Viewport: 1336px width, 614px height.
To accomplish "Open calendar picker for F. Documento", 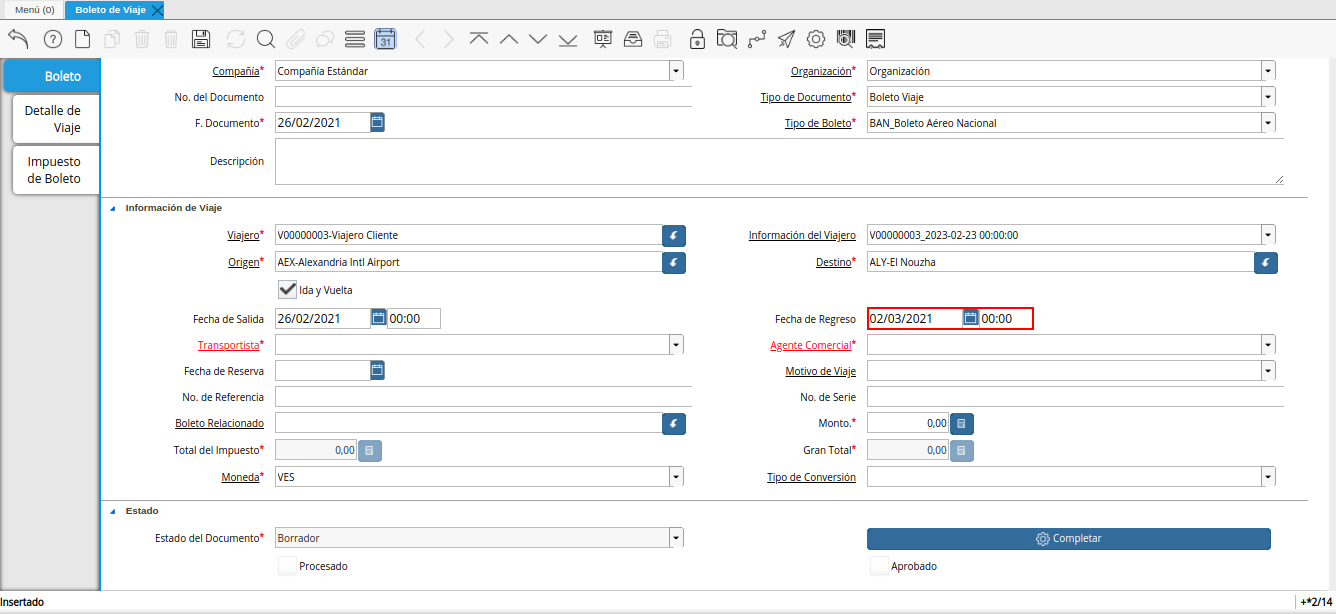I will 377,122.
